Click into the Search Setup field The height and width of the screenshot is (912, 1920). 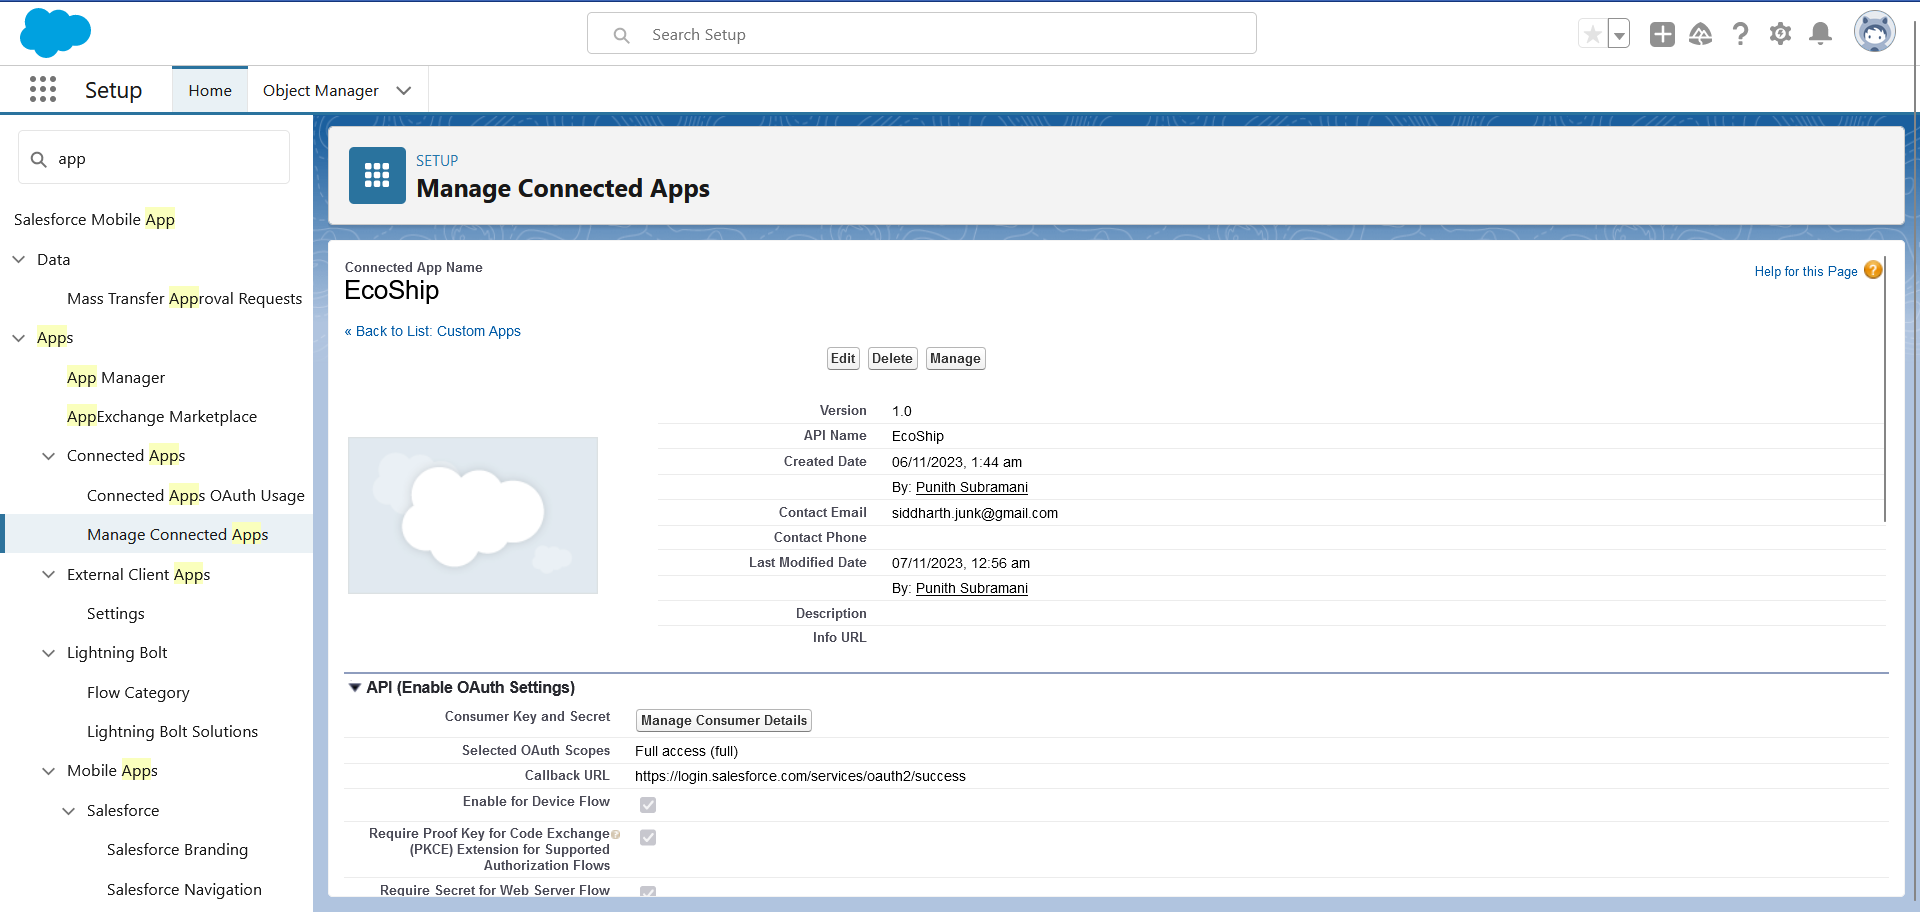click(920, 35)
